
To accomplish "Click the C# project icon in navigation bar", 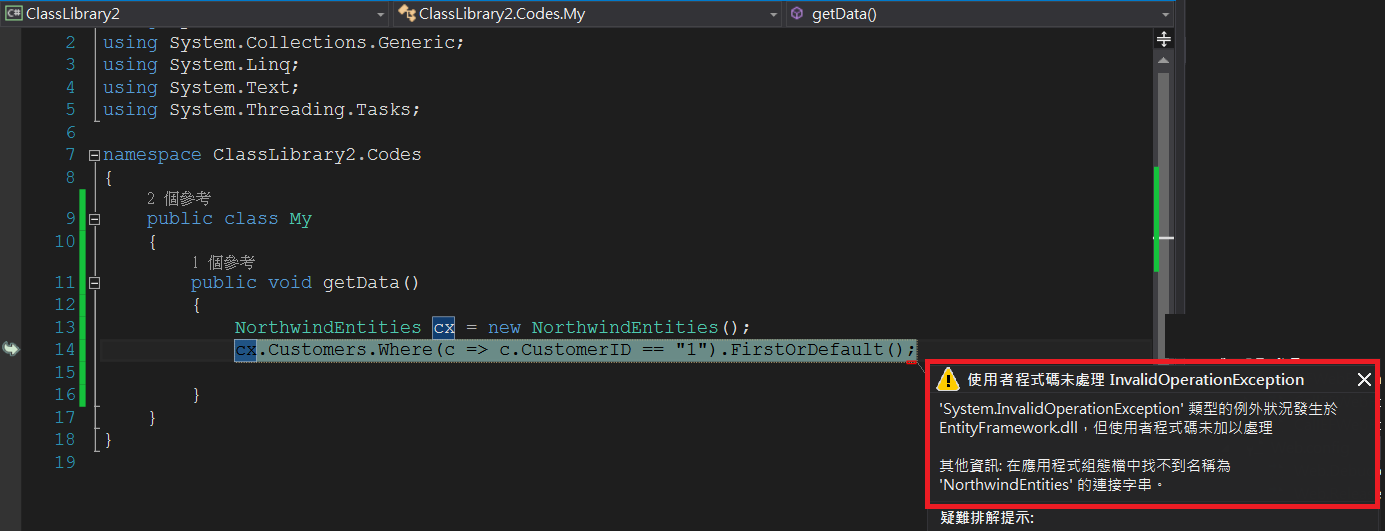I will tap(14, 13).
